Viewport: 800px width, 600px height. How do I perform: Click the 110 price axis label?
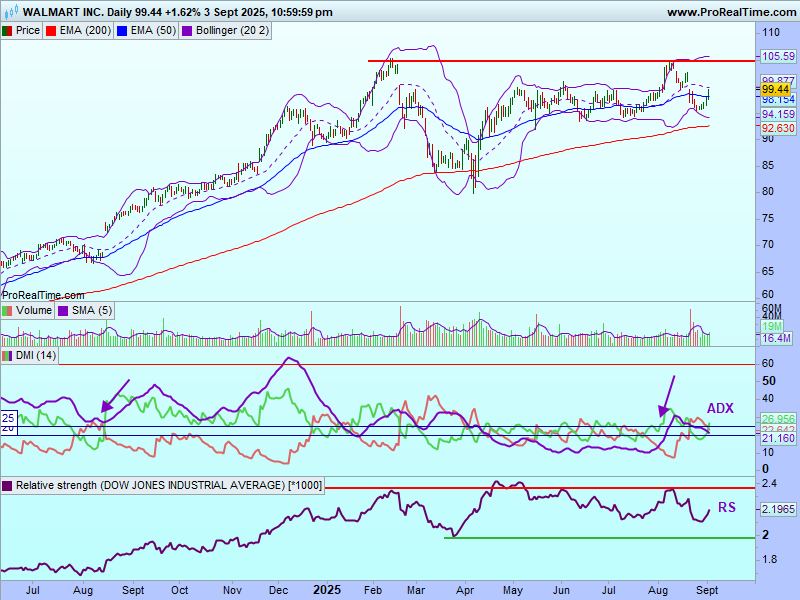pos(771,33)
